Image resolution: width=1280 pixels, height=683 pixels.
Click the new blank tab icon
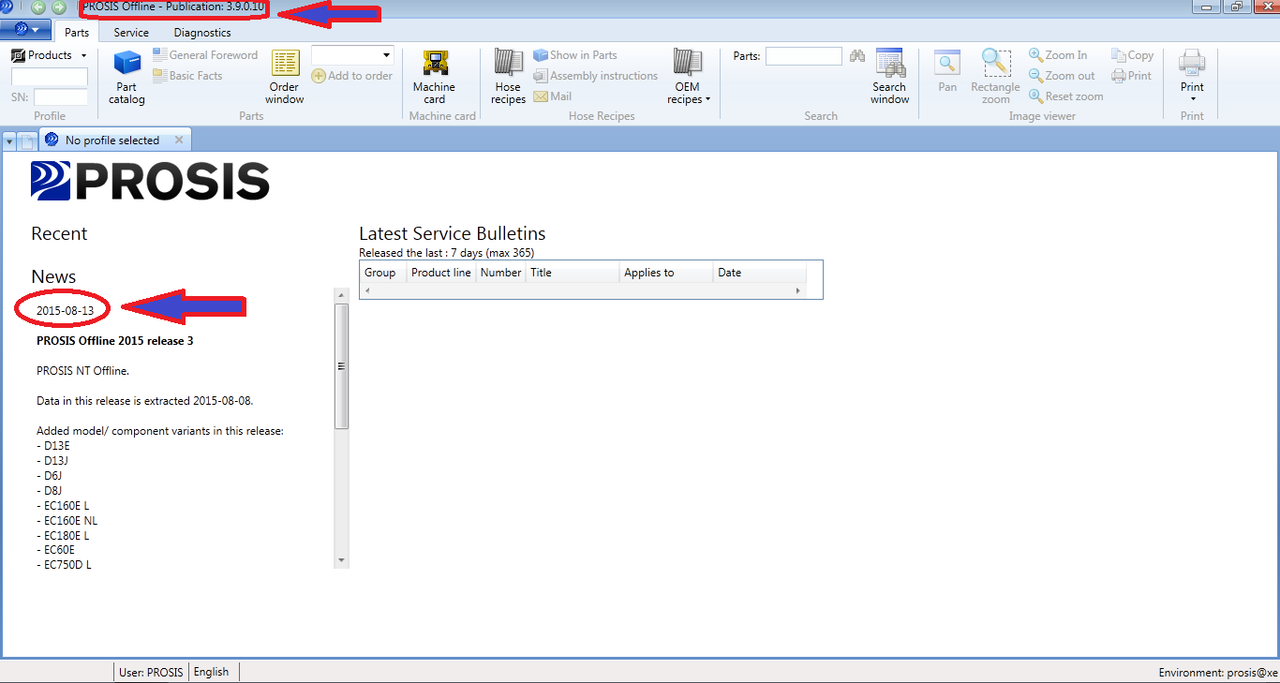[27, 141]
